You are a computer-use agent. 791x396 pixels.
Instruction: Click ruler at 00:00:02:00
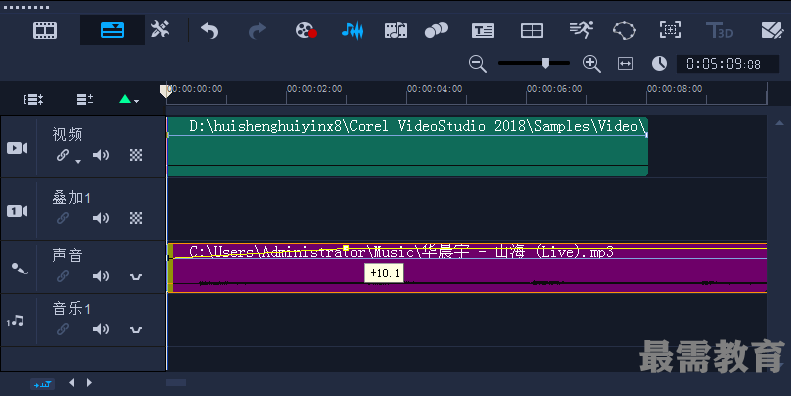coord(314,89)
